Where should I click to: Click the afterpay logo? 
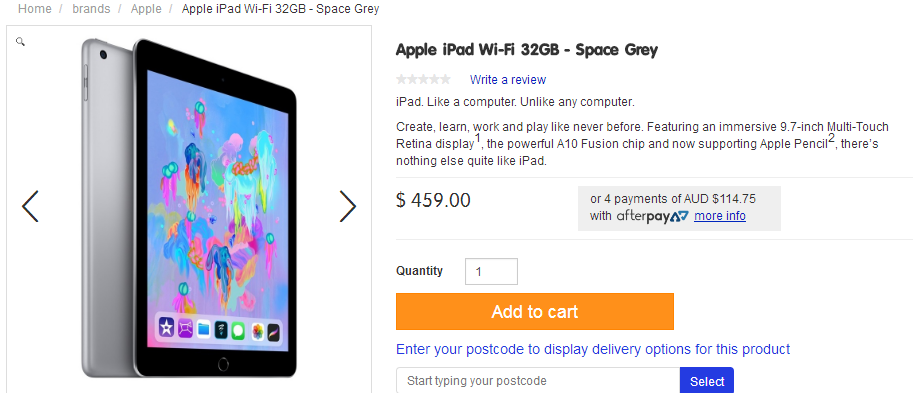652,217
